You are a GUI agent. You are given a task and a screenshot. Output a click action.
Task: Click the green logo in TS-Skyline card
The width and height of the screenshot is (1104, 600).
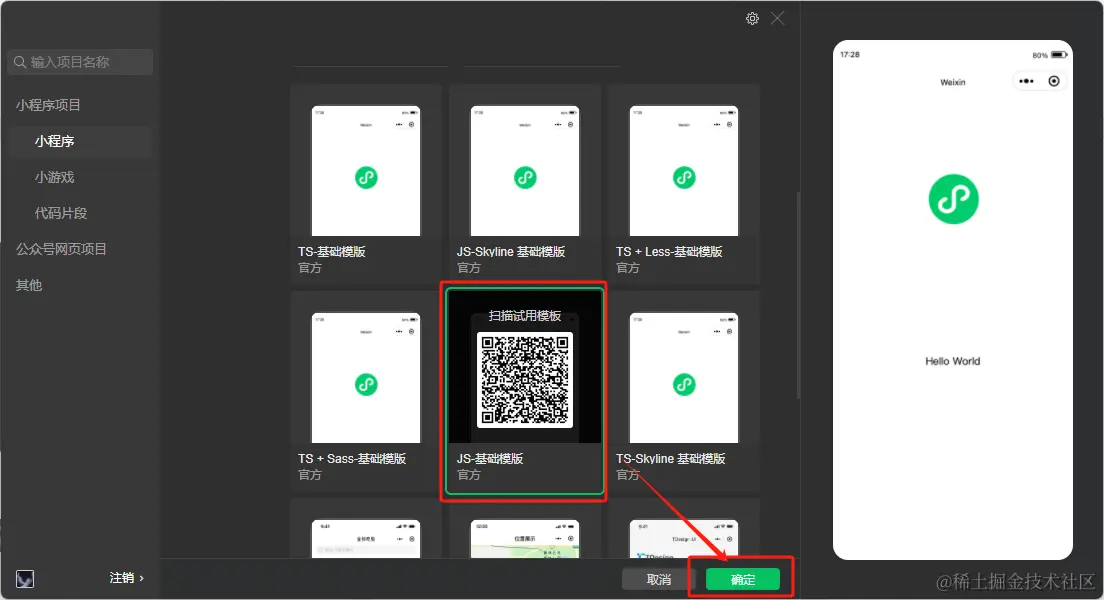(684, 385)
